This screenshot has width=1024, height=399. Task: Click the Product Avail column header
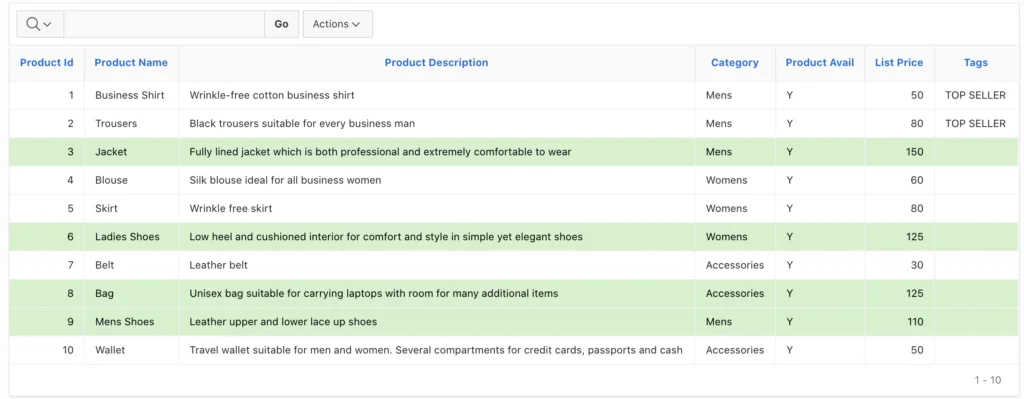[820, 63]
